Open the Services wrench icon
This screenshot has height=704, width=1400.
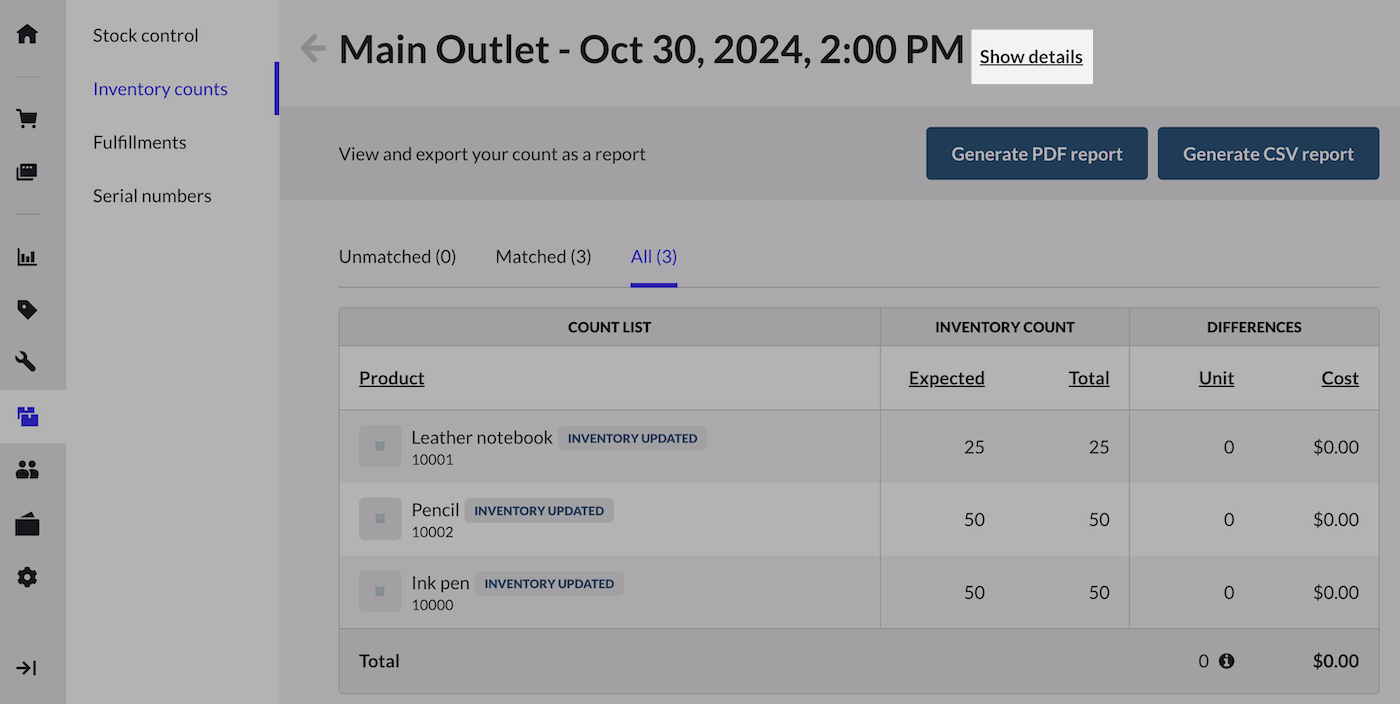[x=27, y=361]
